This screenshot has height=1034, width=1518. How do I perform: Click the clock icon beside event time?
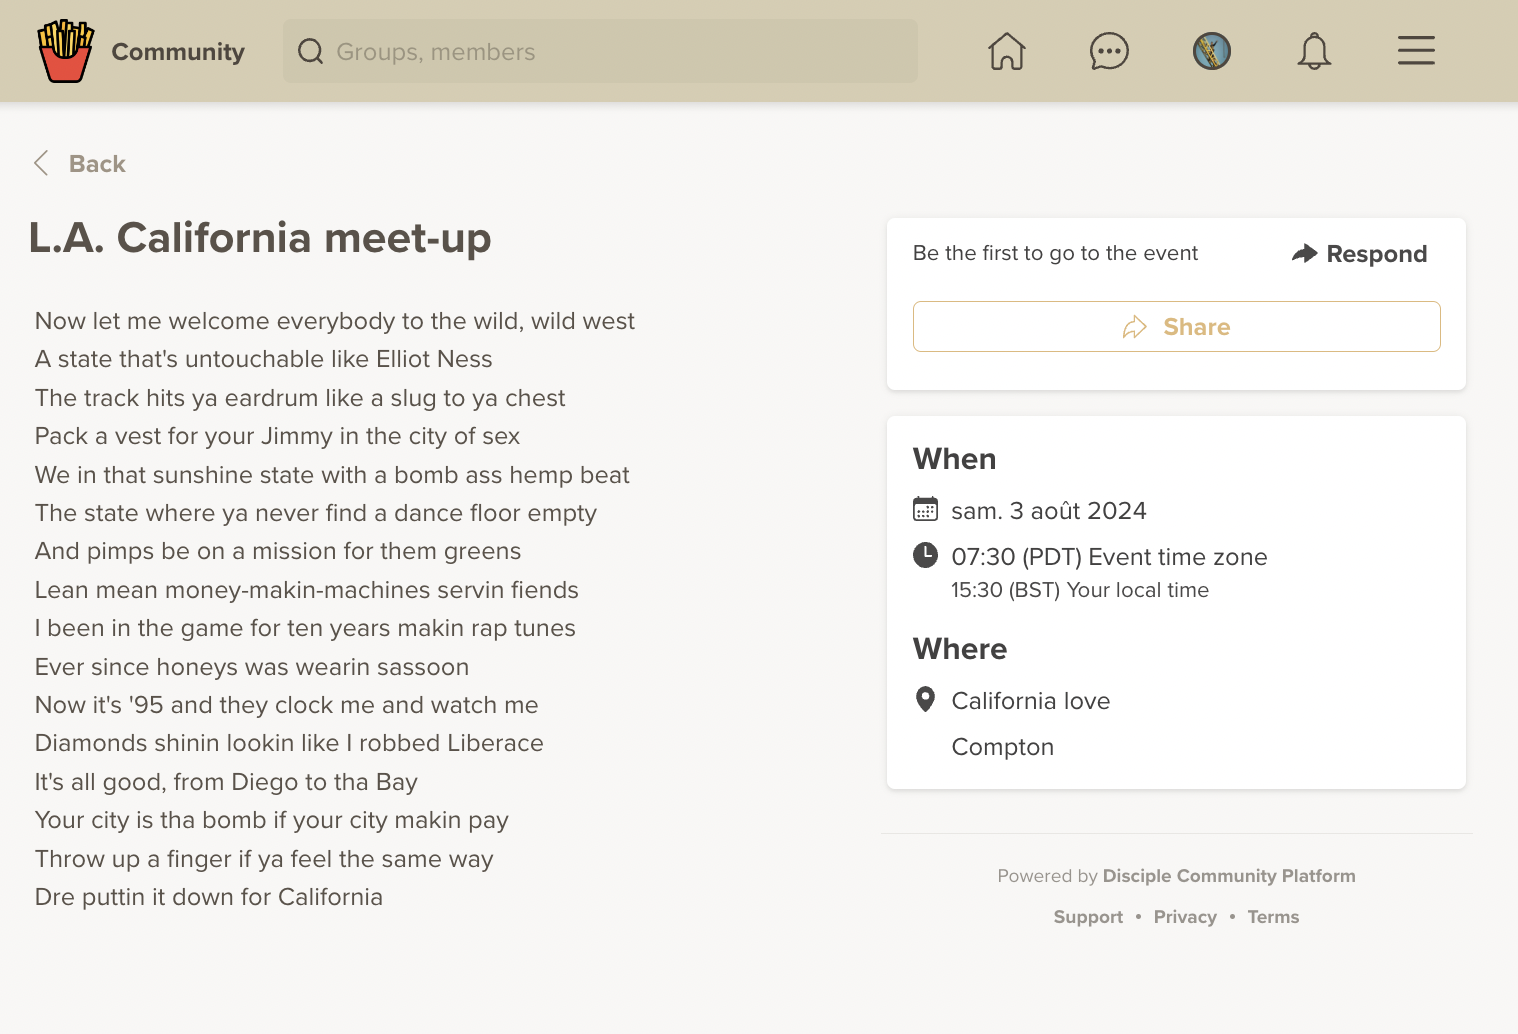pos(925,555)
